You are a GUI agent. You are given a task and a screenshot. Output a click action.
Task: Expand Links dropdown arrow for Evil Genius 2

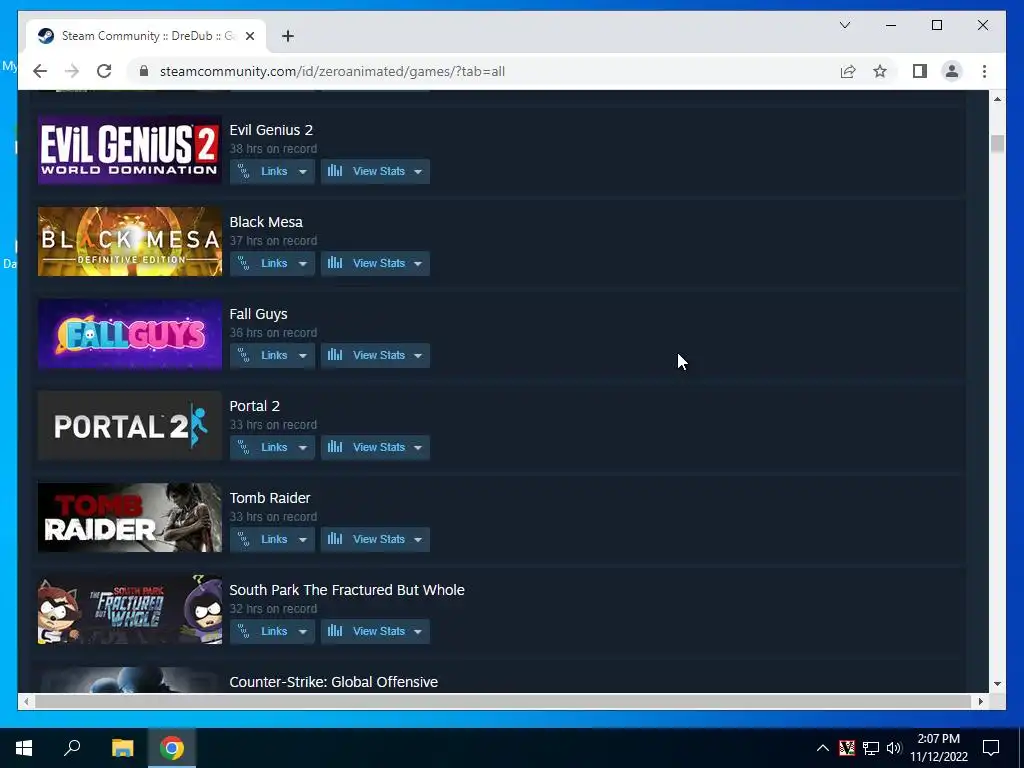[x=302, y=172]
